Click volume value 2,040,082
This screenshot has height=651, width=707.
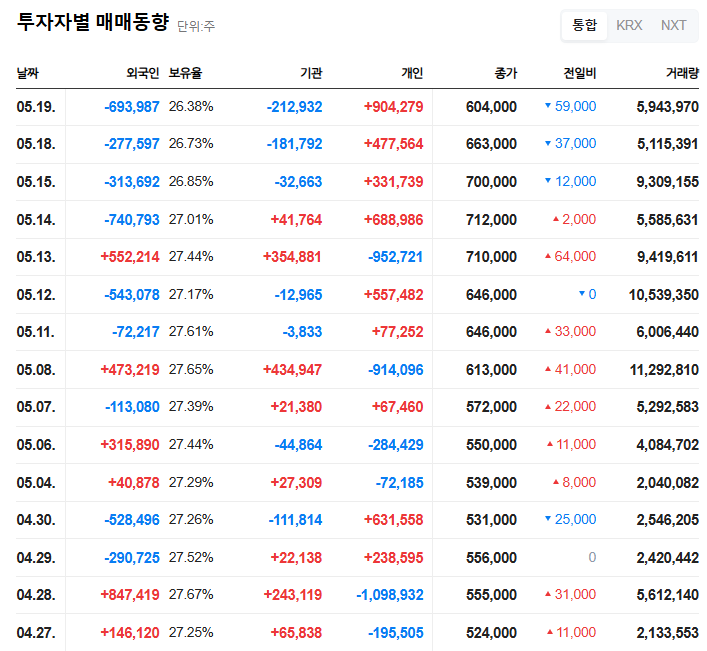[668, 482]
